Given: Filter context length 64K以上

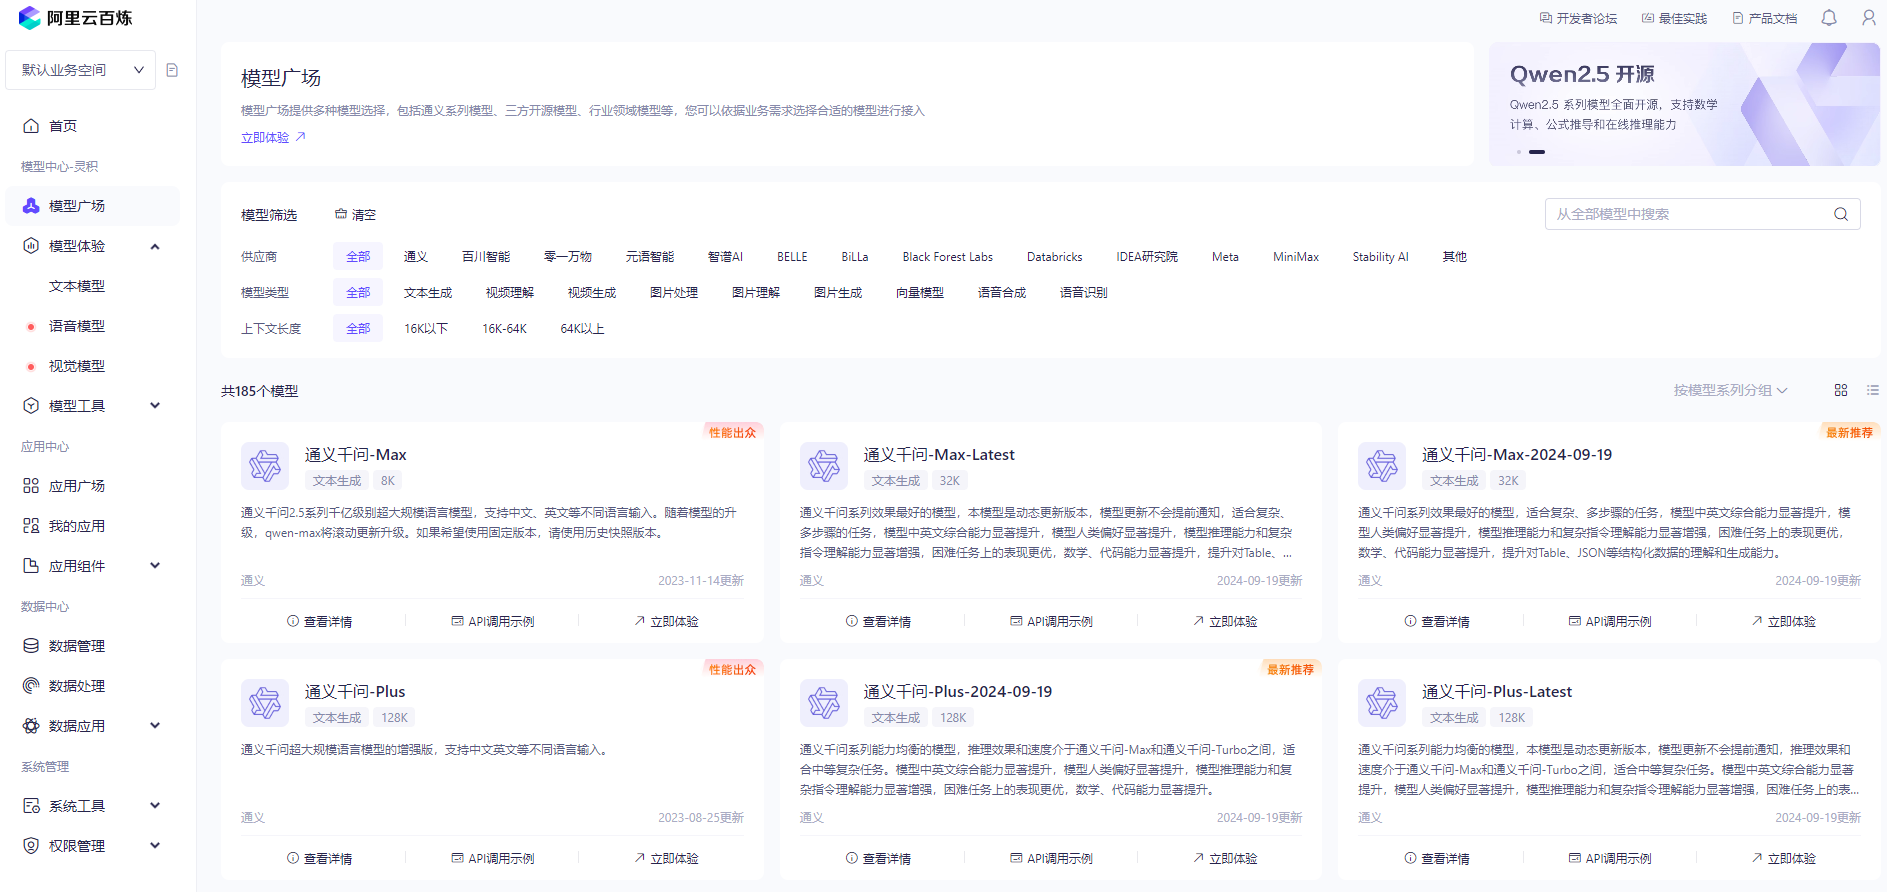Looking at the screenshot, I should (x=582, y=329).
